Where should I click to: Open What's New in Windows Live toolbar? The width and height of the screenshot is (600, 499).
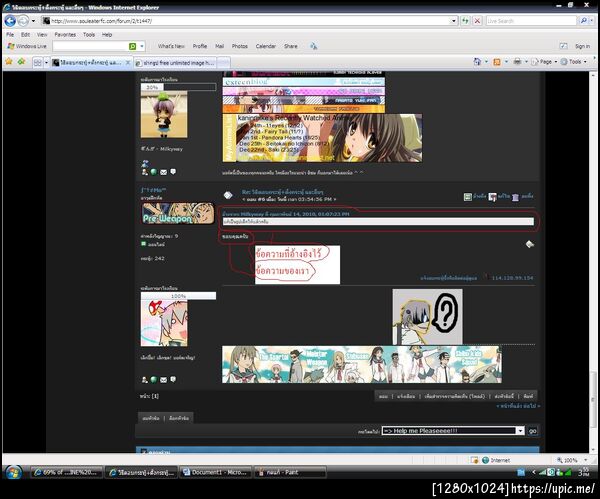[171, 46]
